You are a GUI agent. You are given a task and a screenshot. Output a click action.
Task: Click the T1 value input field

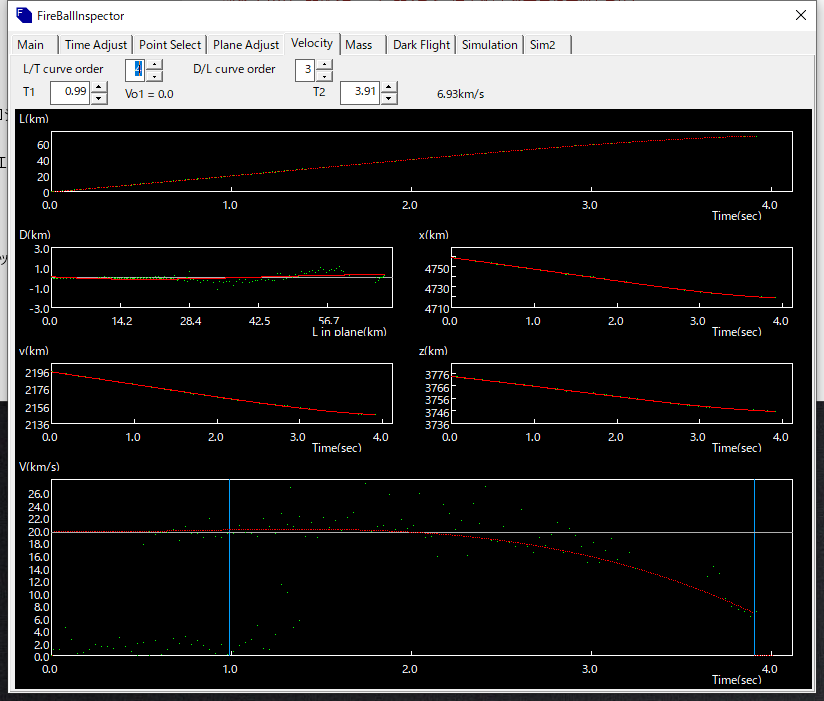70,92
